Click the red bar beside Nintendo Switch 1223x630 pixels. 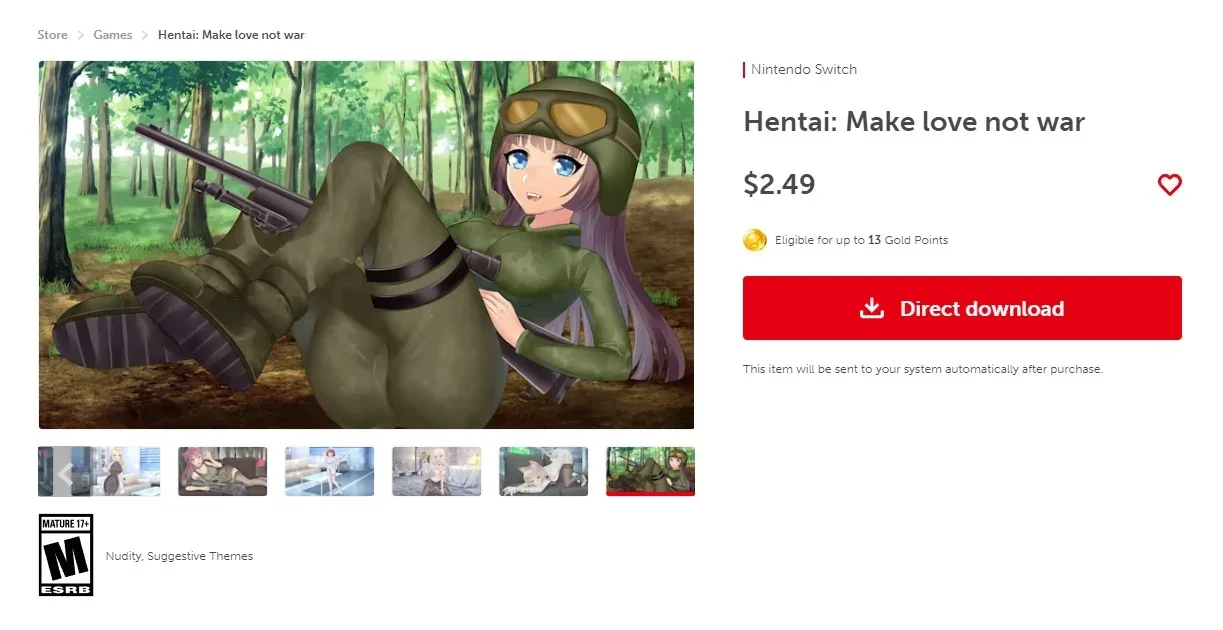coord(744,70)
